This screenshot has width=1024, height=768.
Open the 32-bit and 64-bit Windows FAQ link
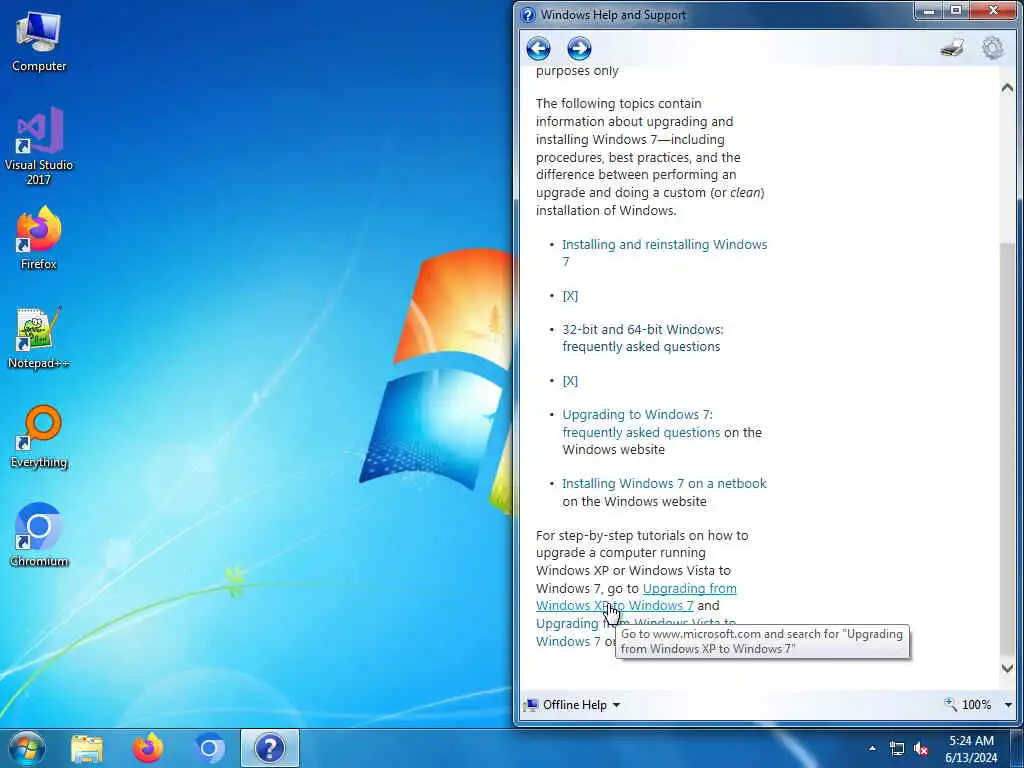pos(643,338)
